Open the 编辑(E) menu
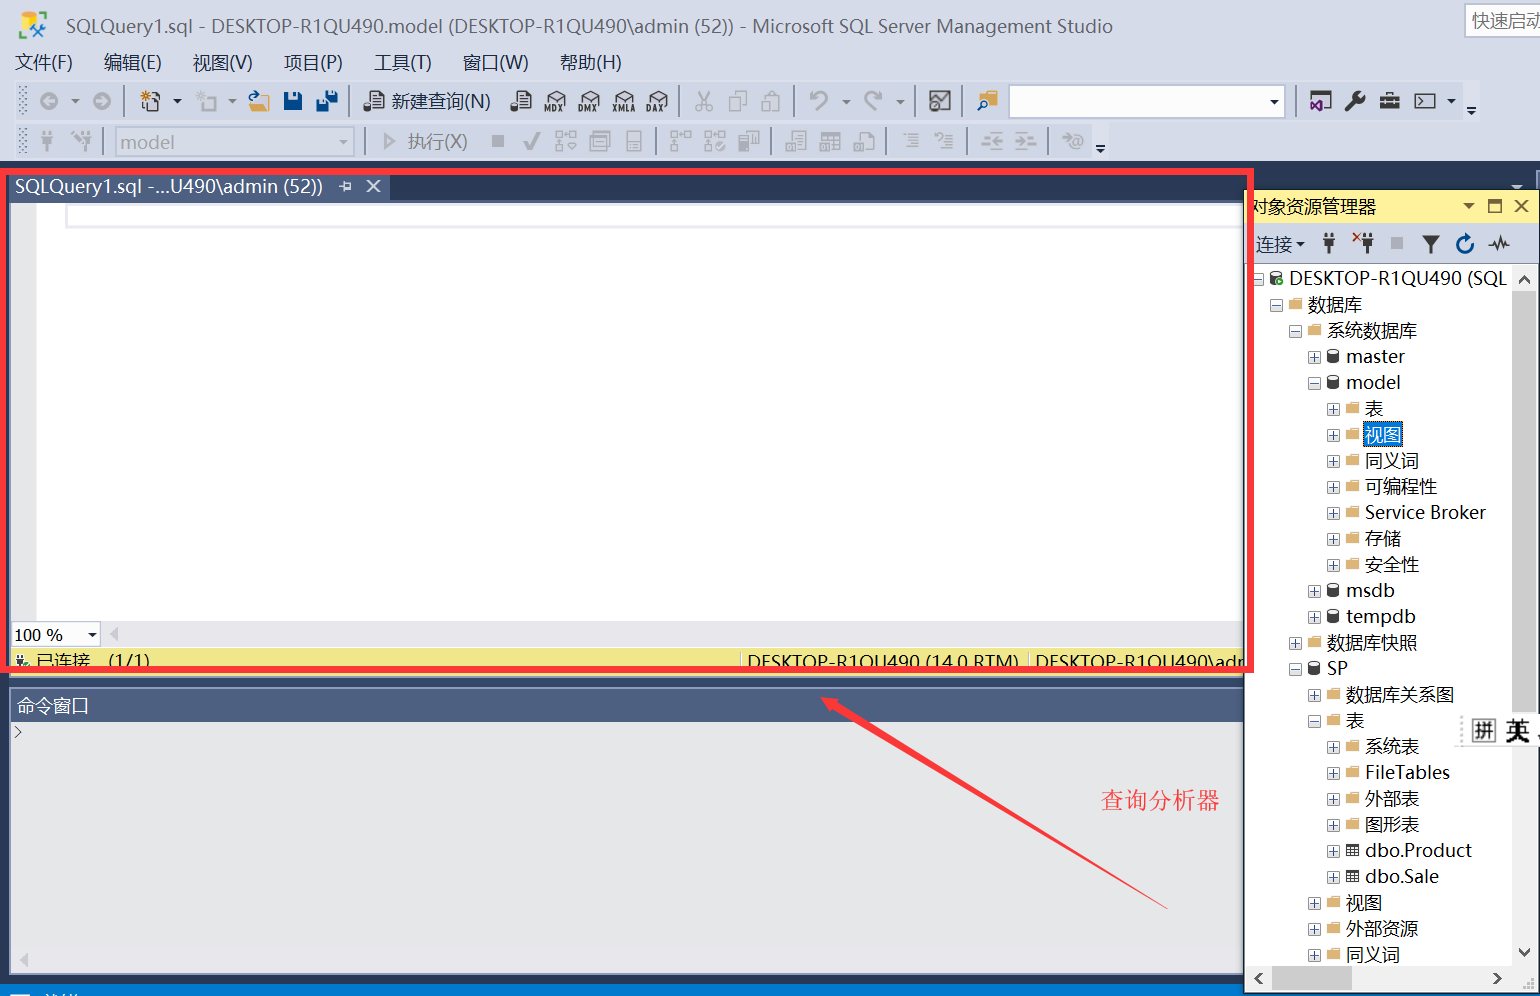1540x996 pixels. pos(133,62)
